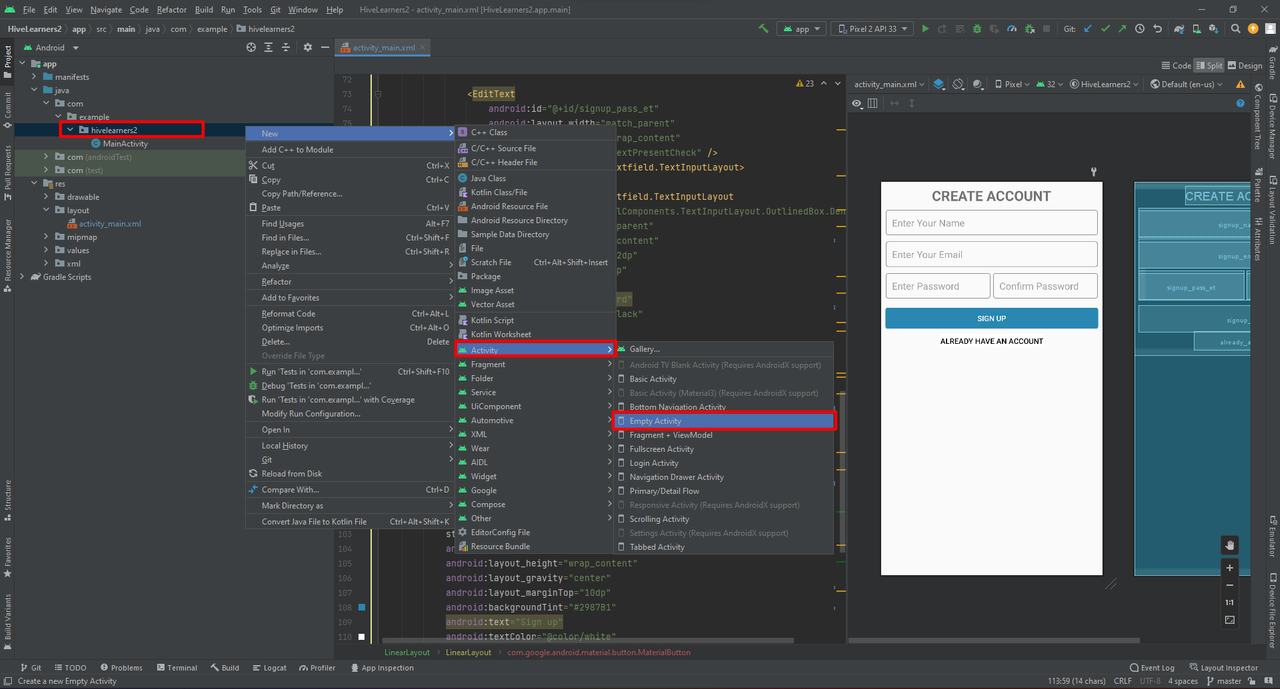Click the Git rollback undo icon
The height and width of the screenshot is (689, 1280).
tap(1158, 29)
